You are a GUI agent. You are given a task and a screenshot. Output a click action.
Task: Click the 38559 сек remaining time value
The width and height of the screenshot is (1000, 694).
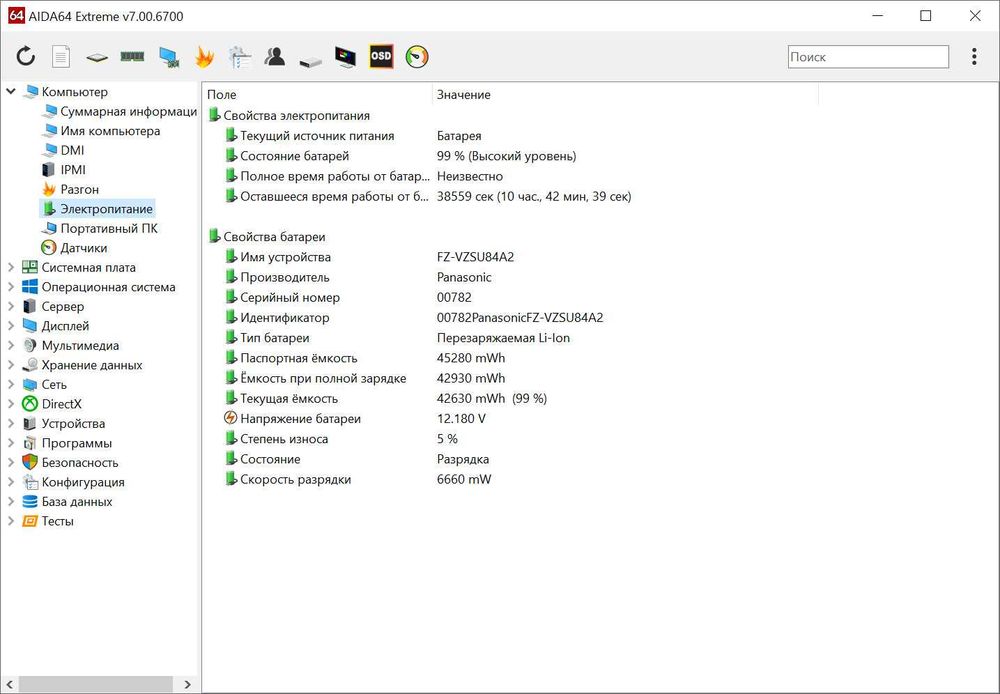534,196
